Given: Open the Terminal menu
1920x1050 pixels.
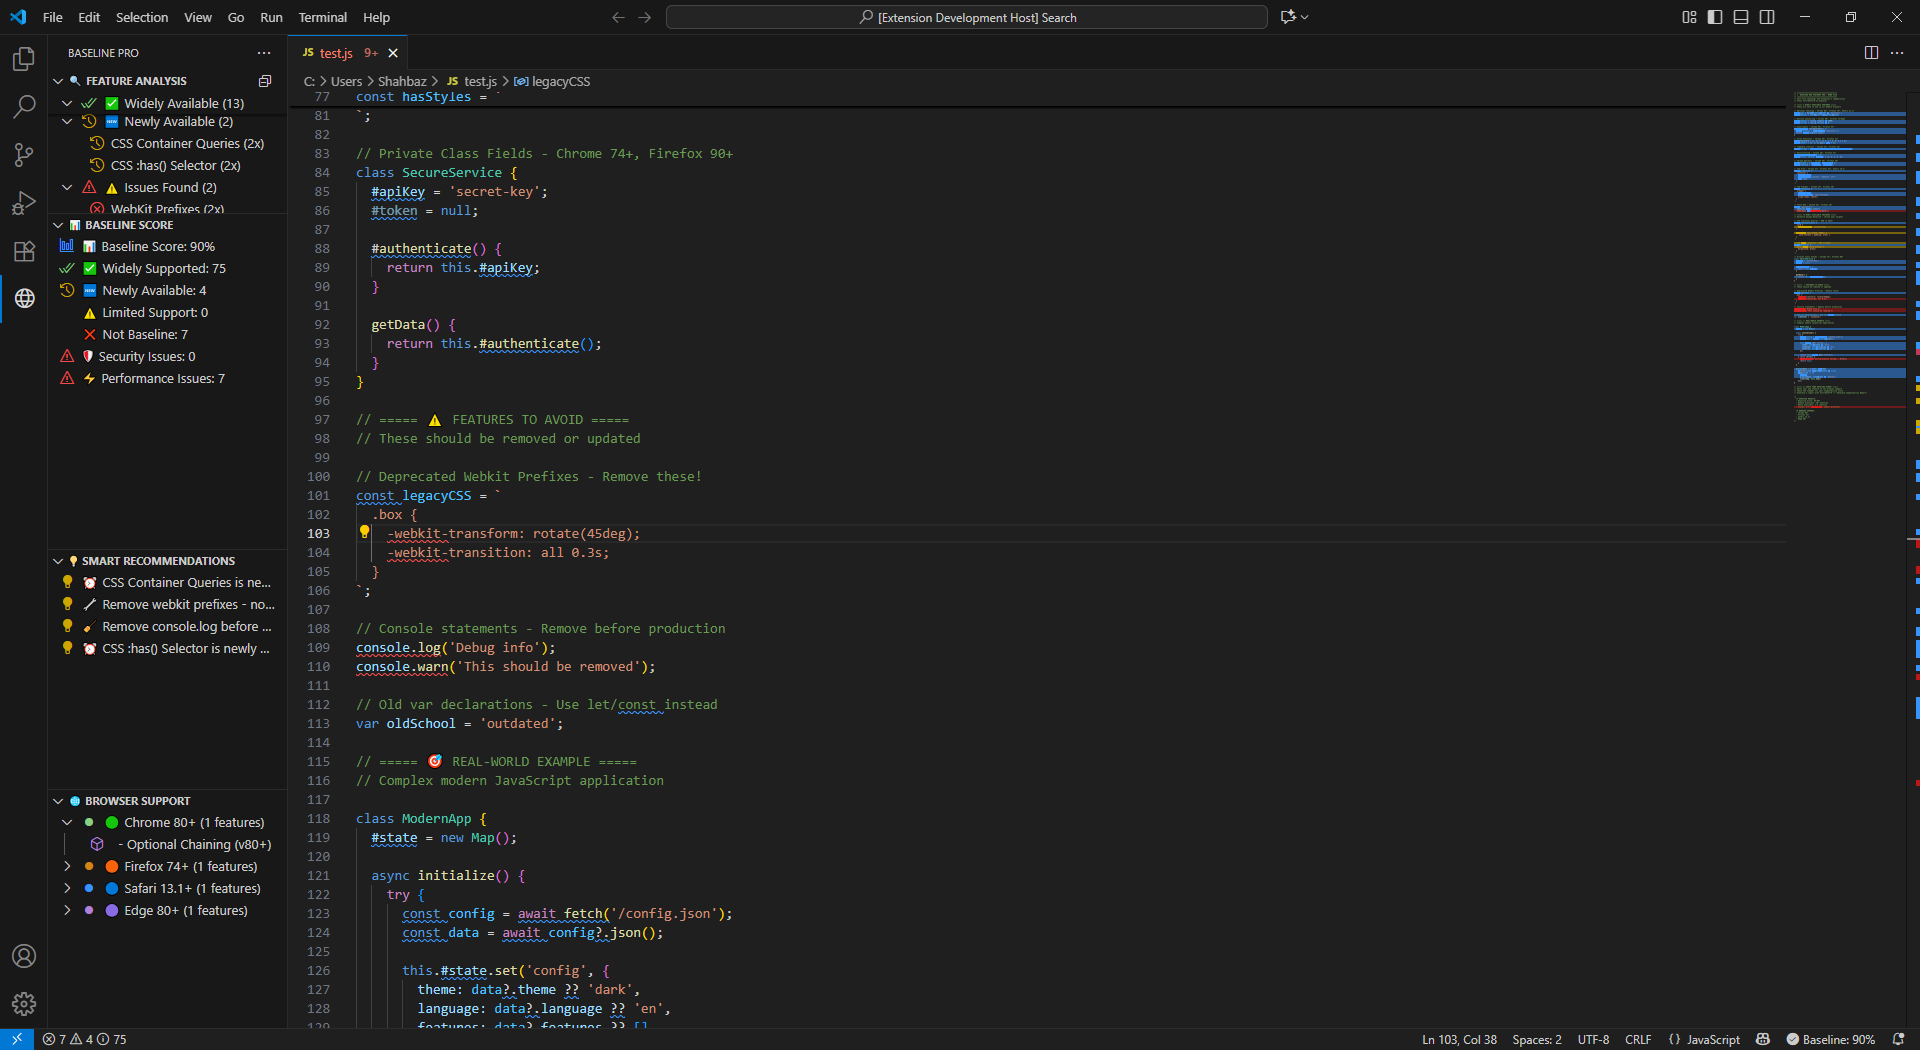Looking at the screenshot, I should coord(322,17).
